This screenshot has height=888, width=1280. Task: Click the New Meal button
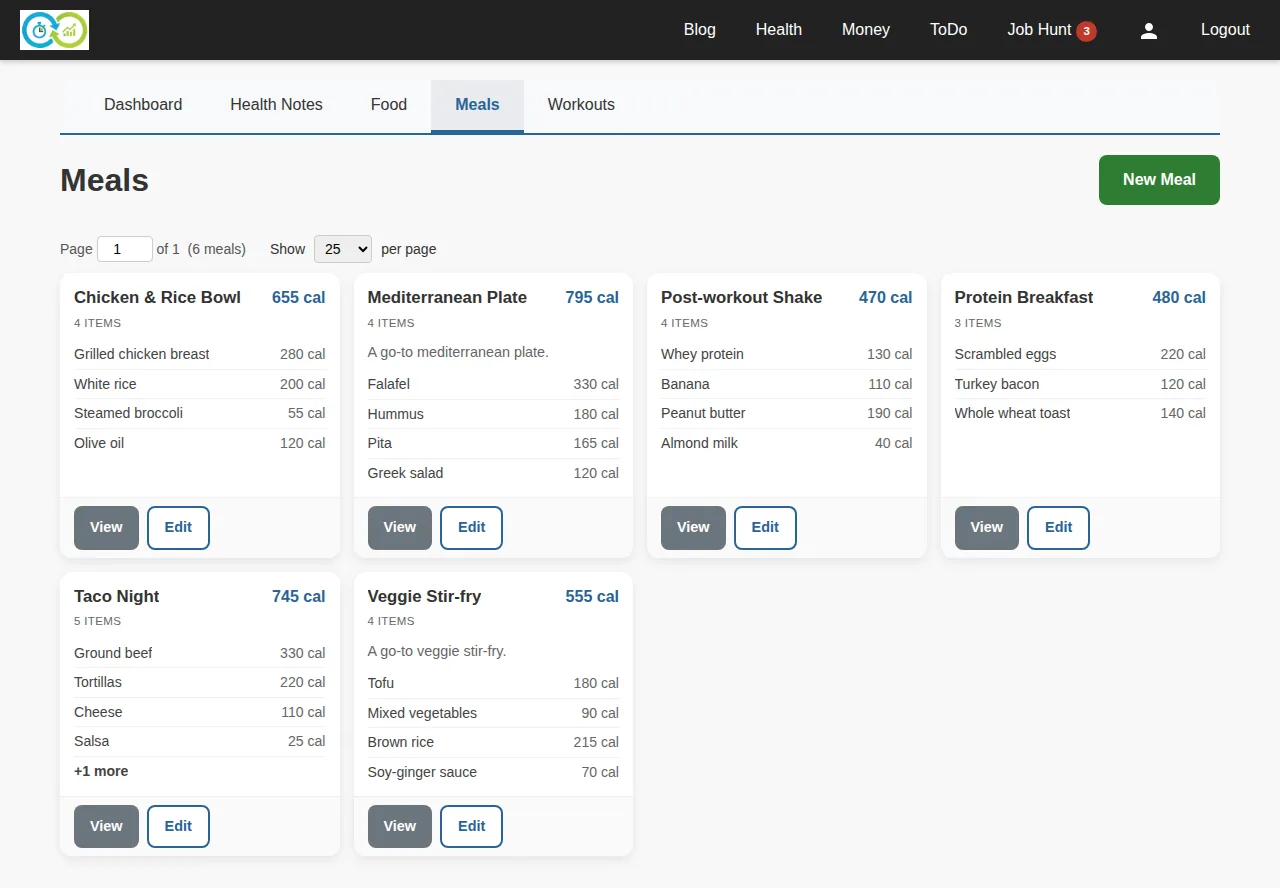(x=1159, y=180)
